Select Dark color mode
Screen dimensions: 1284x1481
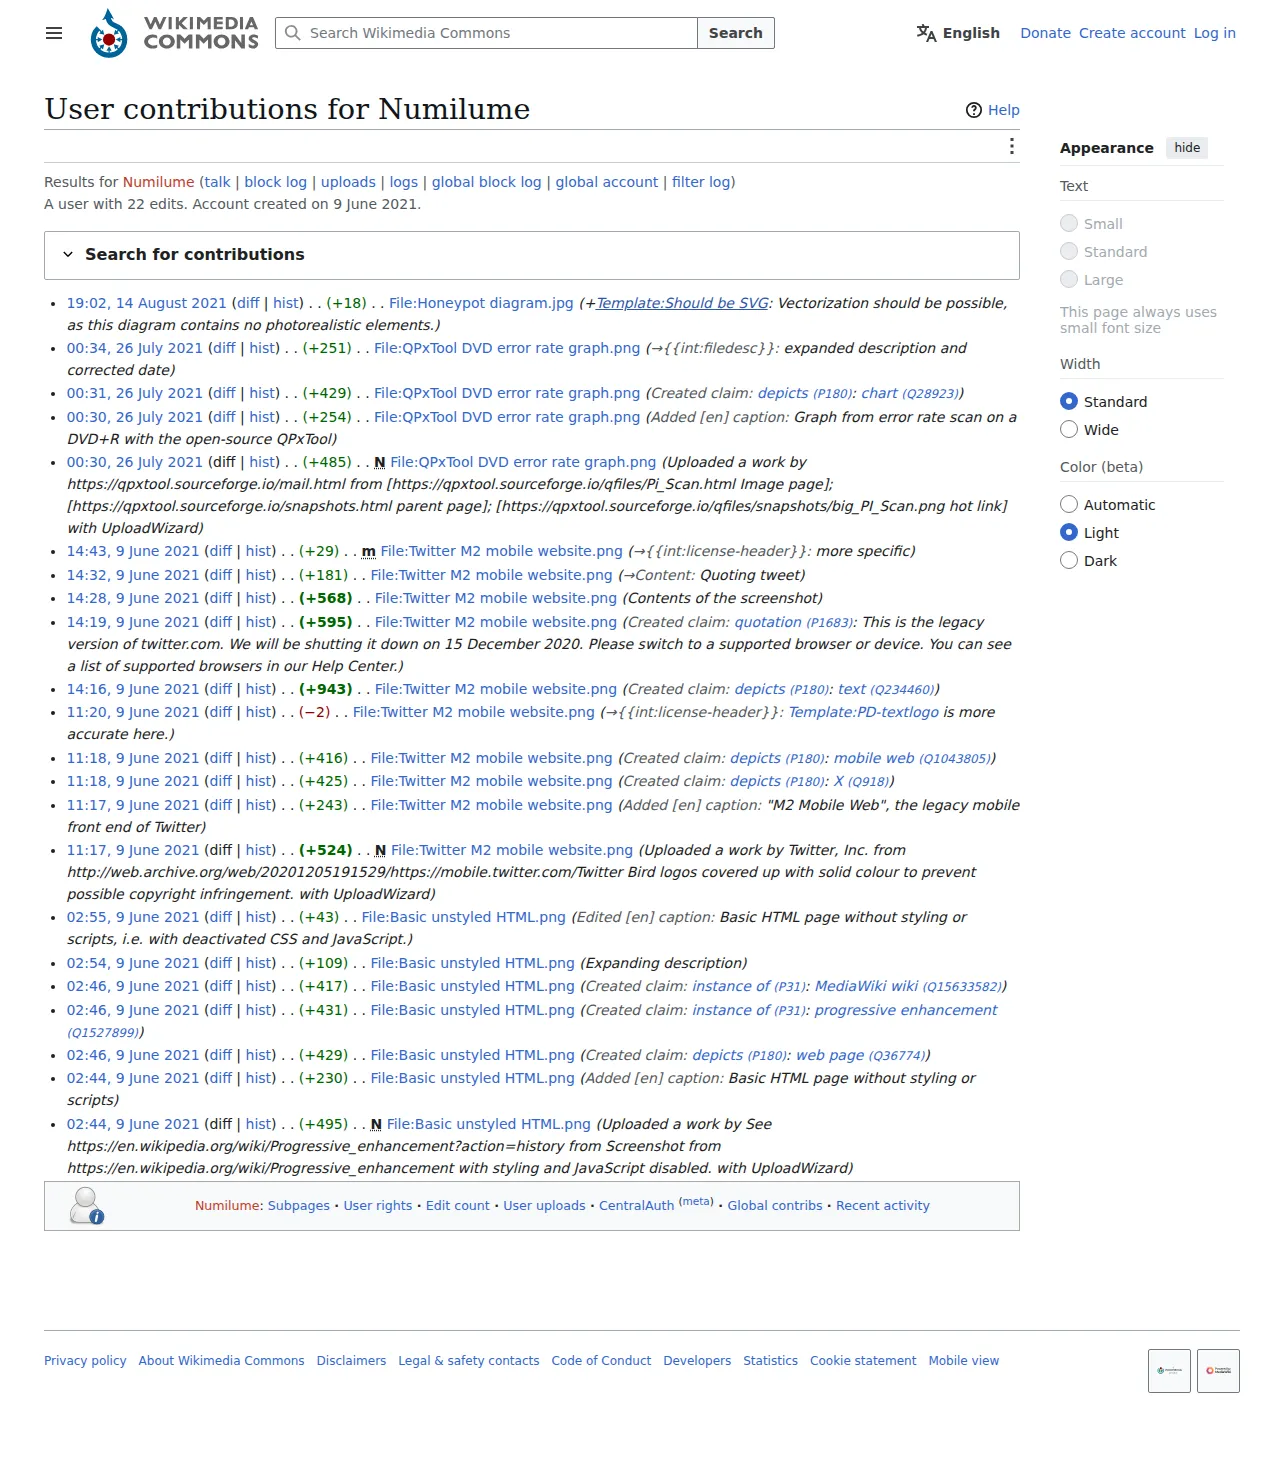click(1069, 560)
